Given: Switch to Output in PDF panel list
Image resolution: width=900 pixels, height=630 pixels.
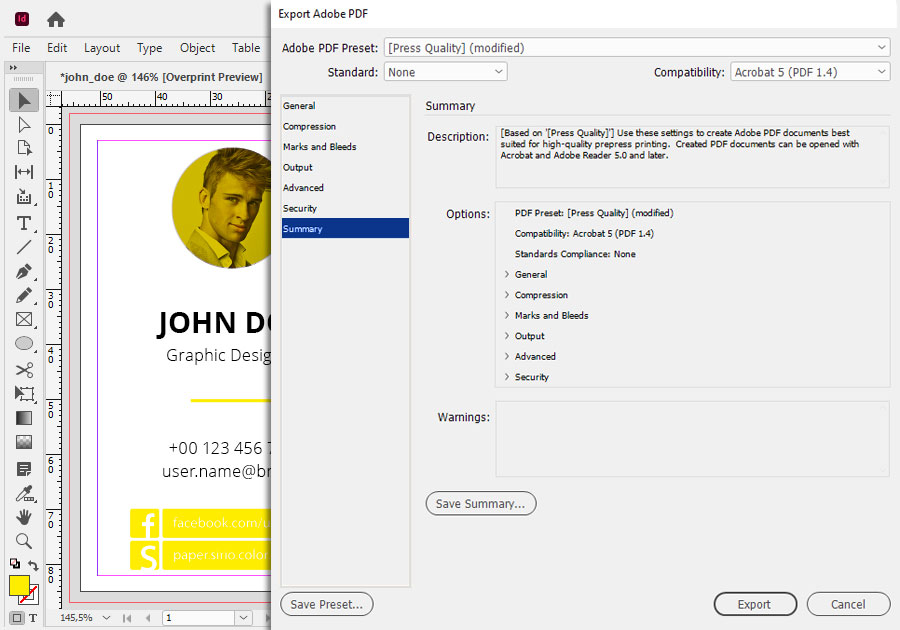Looking at the screenshot, I should coord(345,168).
